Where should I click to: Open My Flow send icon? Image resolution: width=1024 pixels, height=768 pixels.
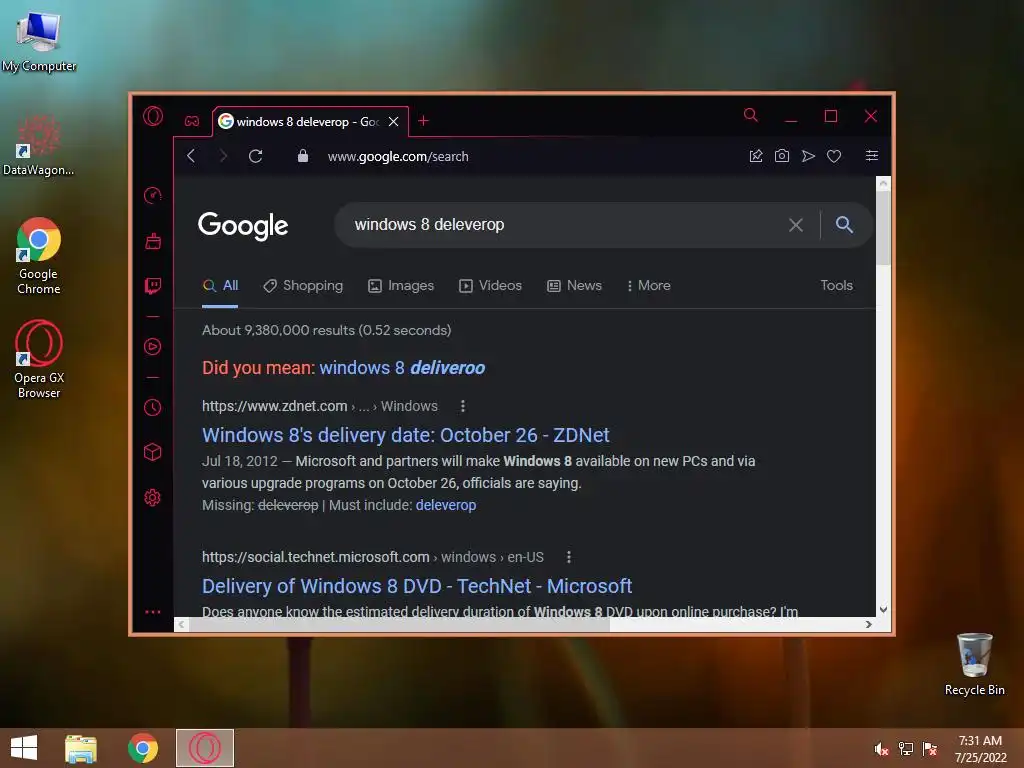point(808,155)
